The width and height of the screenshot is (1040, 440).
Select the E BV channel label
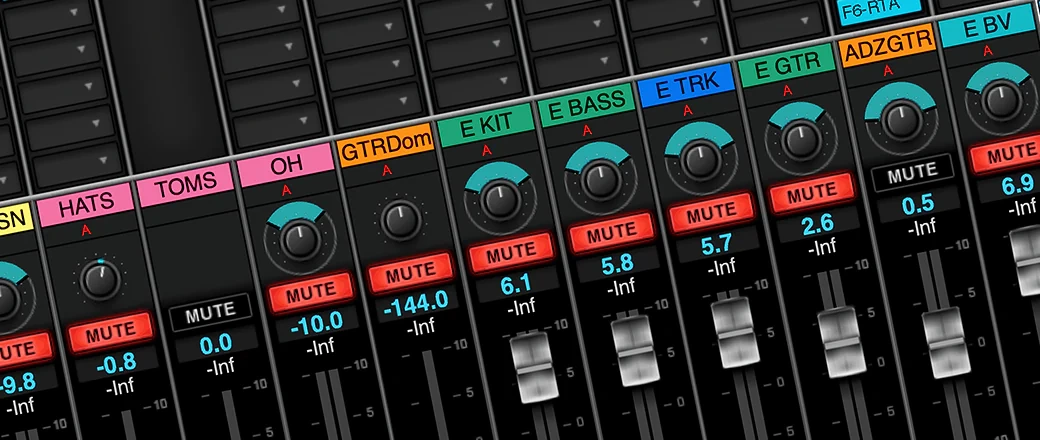pos(988,25)
